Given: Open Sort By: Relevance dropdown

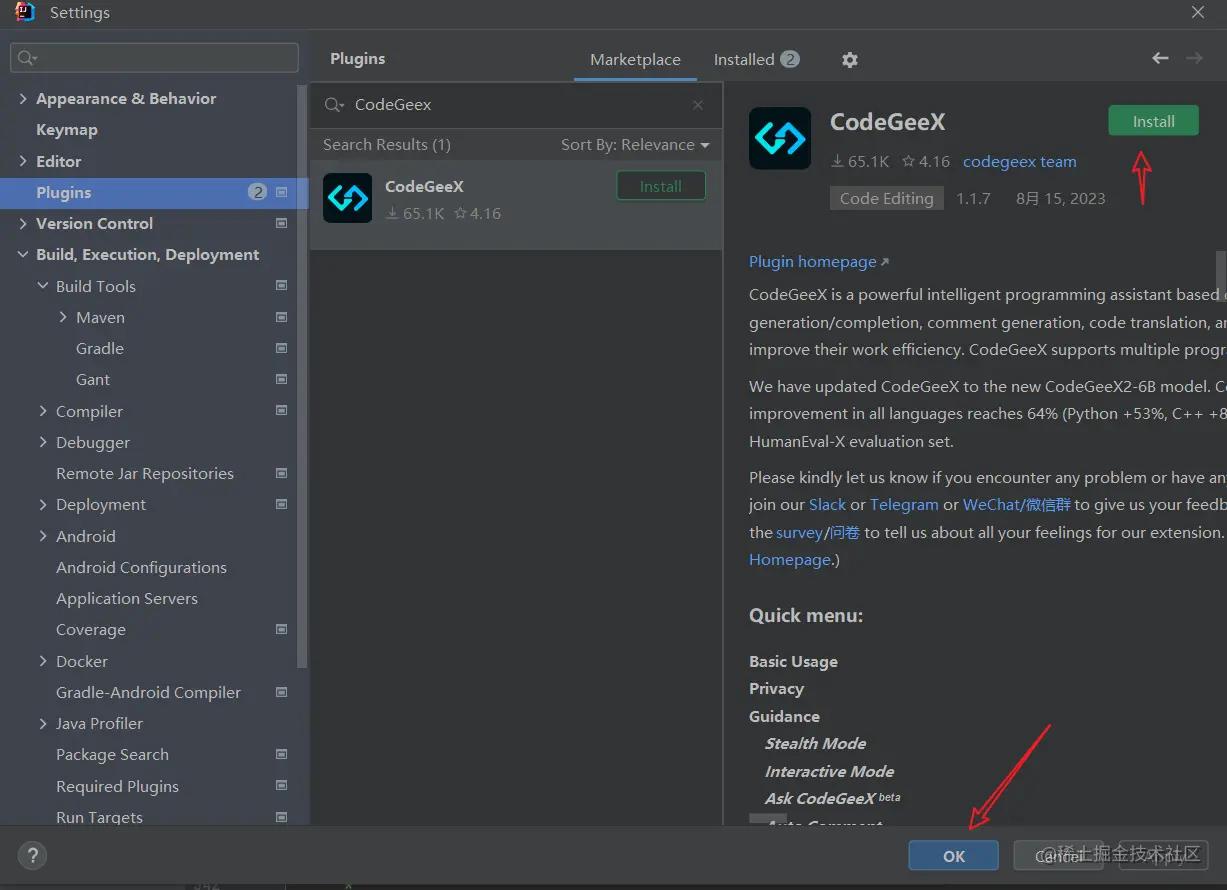Looking at the screenshot, I should pyautogui.click(x=635, y=145).
